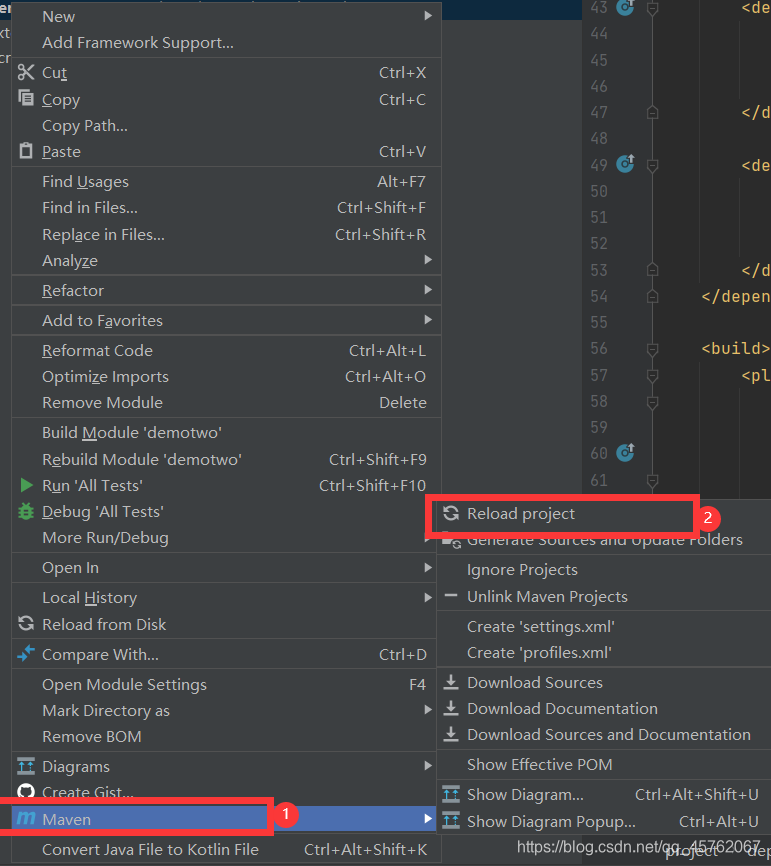Collapse code fold marker at line 57
Viewport: 771px width, 866px height.
[x=652, y=376]
